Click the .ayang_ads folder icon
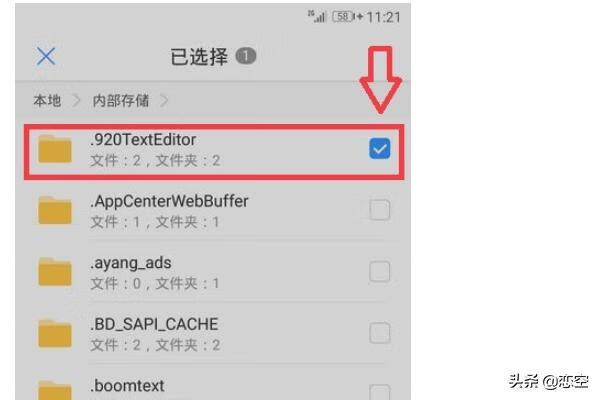 pyautogui.click(x=55, y=272)
